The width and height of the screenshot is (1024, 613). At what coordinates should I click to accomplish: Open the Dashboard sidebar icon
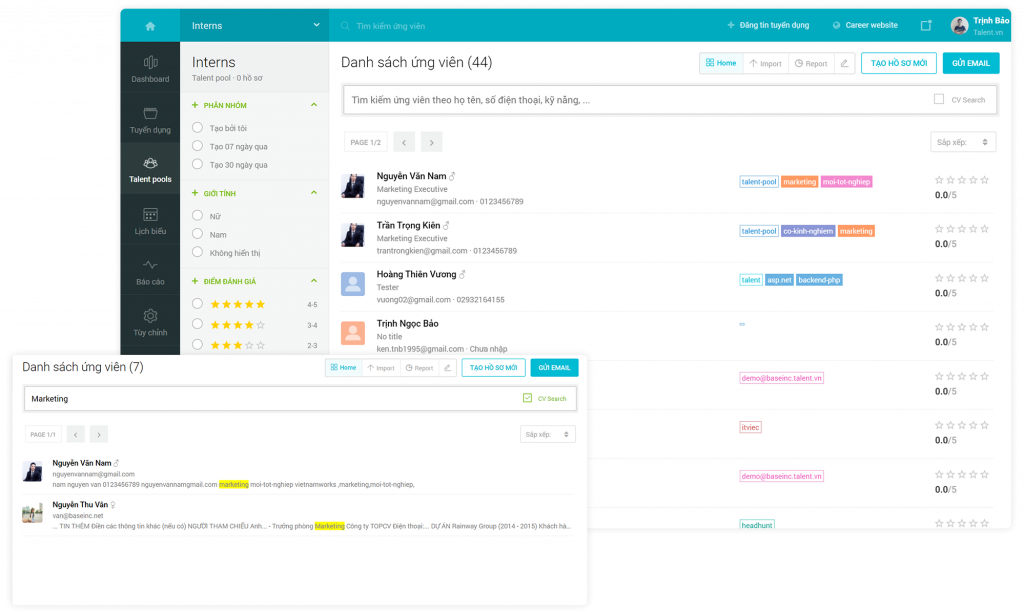[x=150, y=68]
